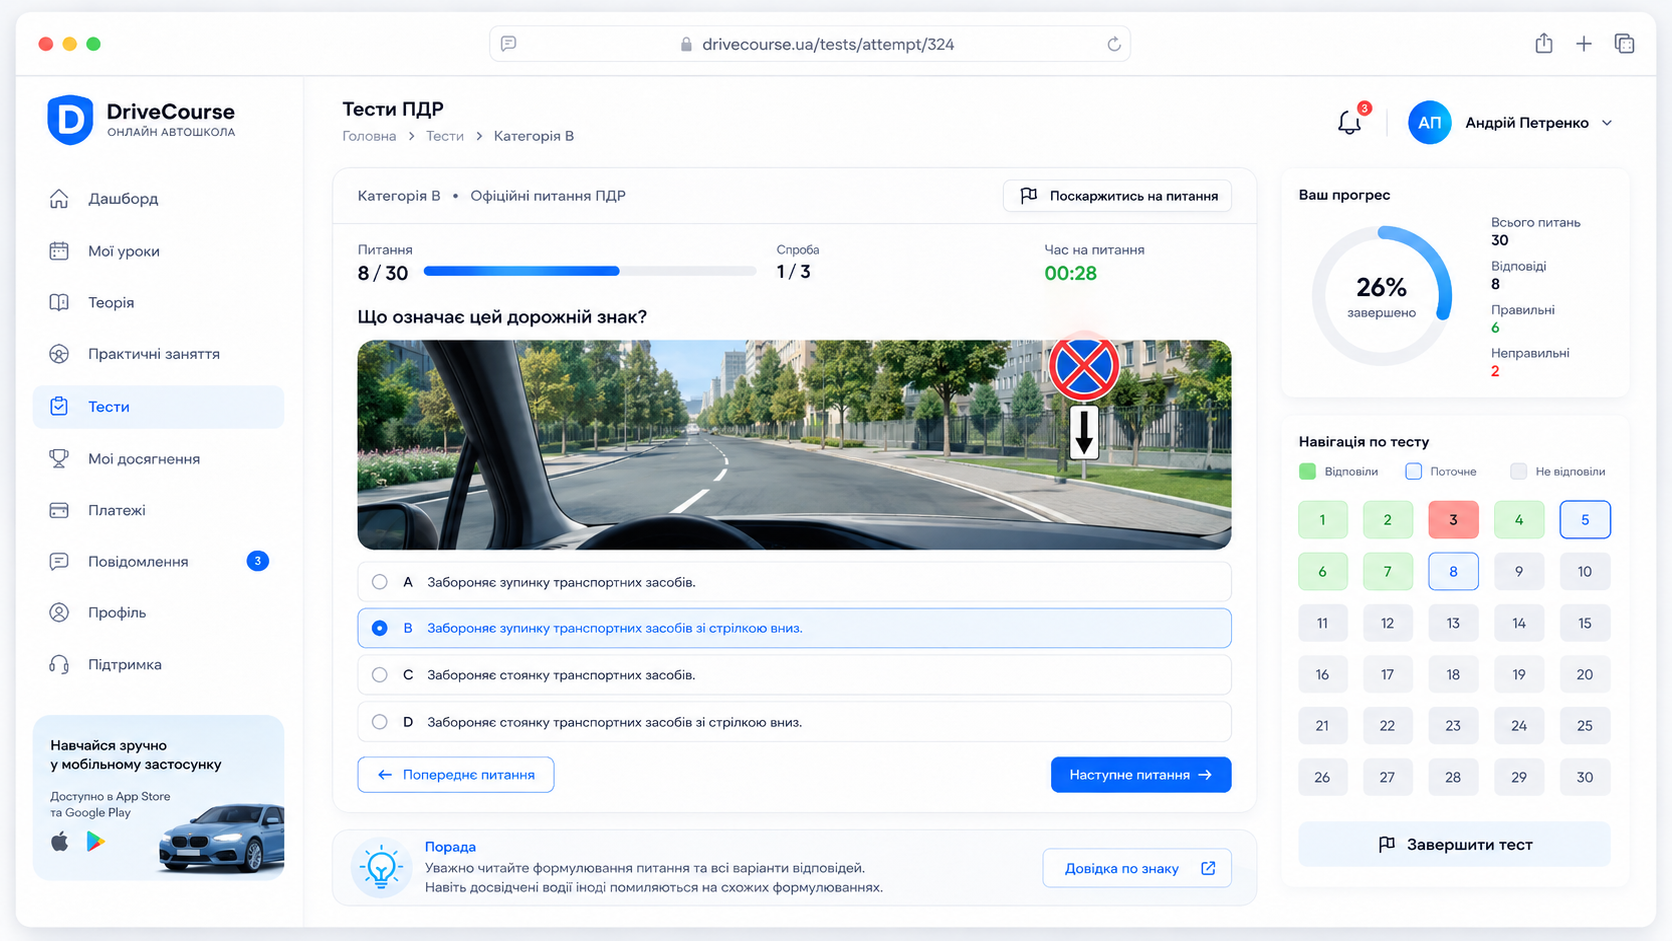Click the 26% circular progress ring
The width and height of the screenshot is (1672, 941).
pos(1382,295)
